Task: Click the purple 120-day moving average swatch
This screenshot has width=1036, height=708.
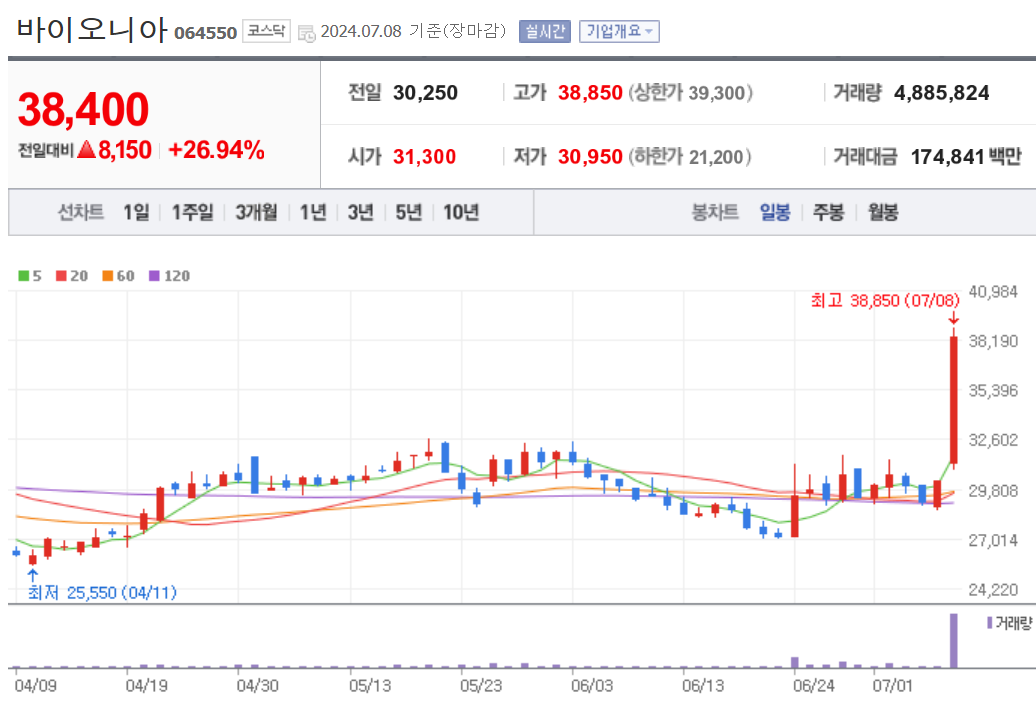Action: (x=155, y=276)
